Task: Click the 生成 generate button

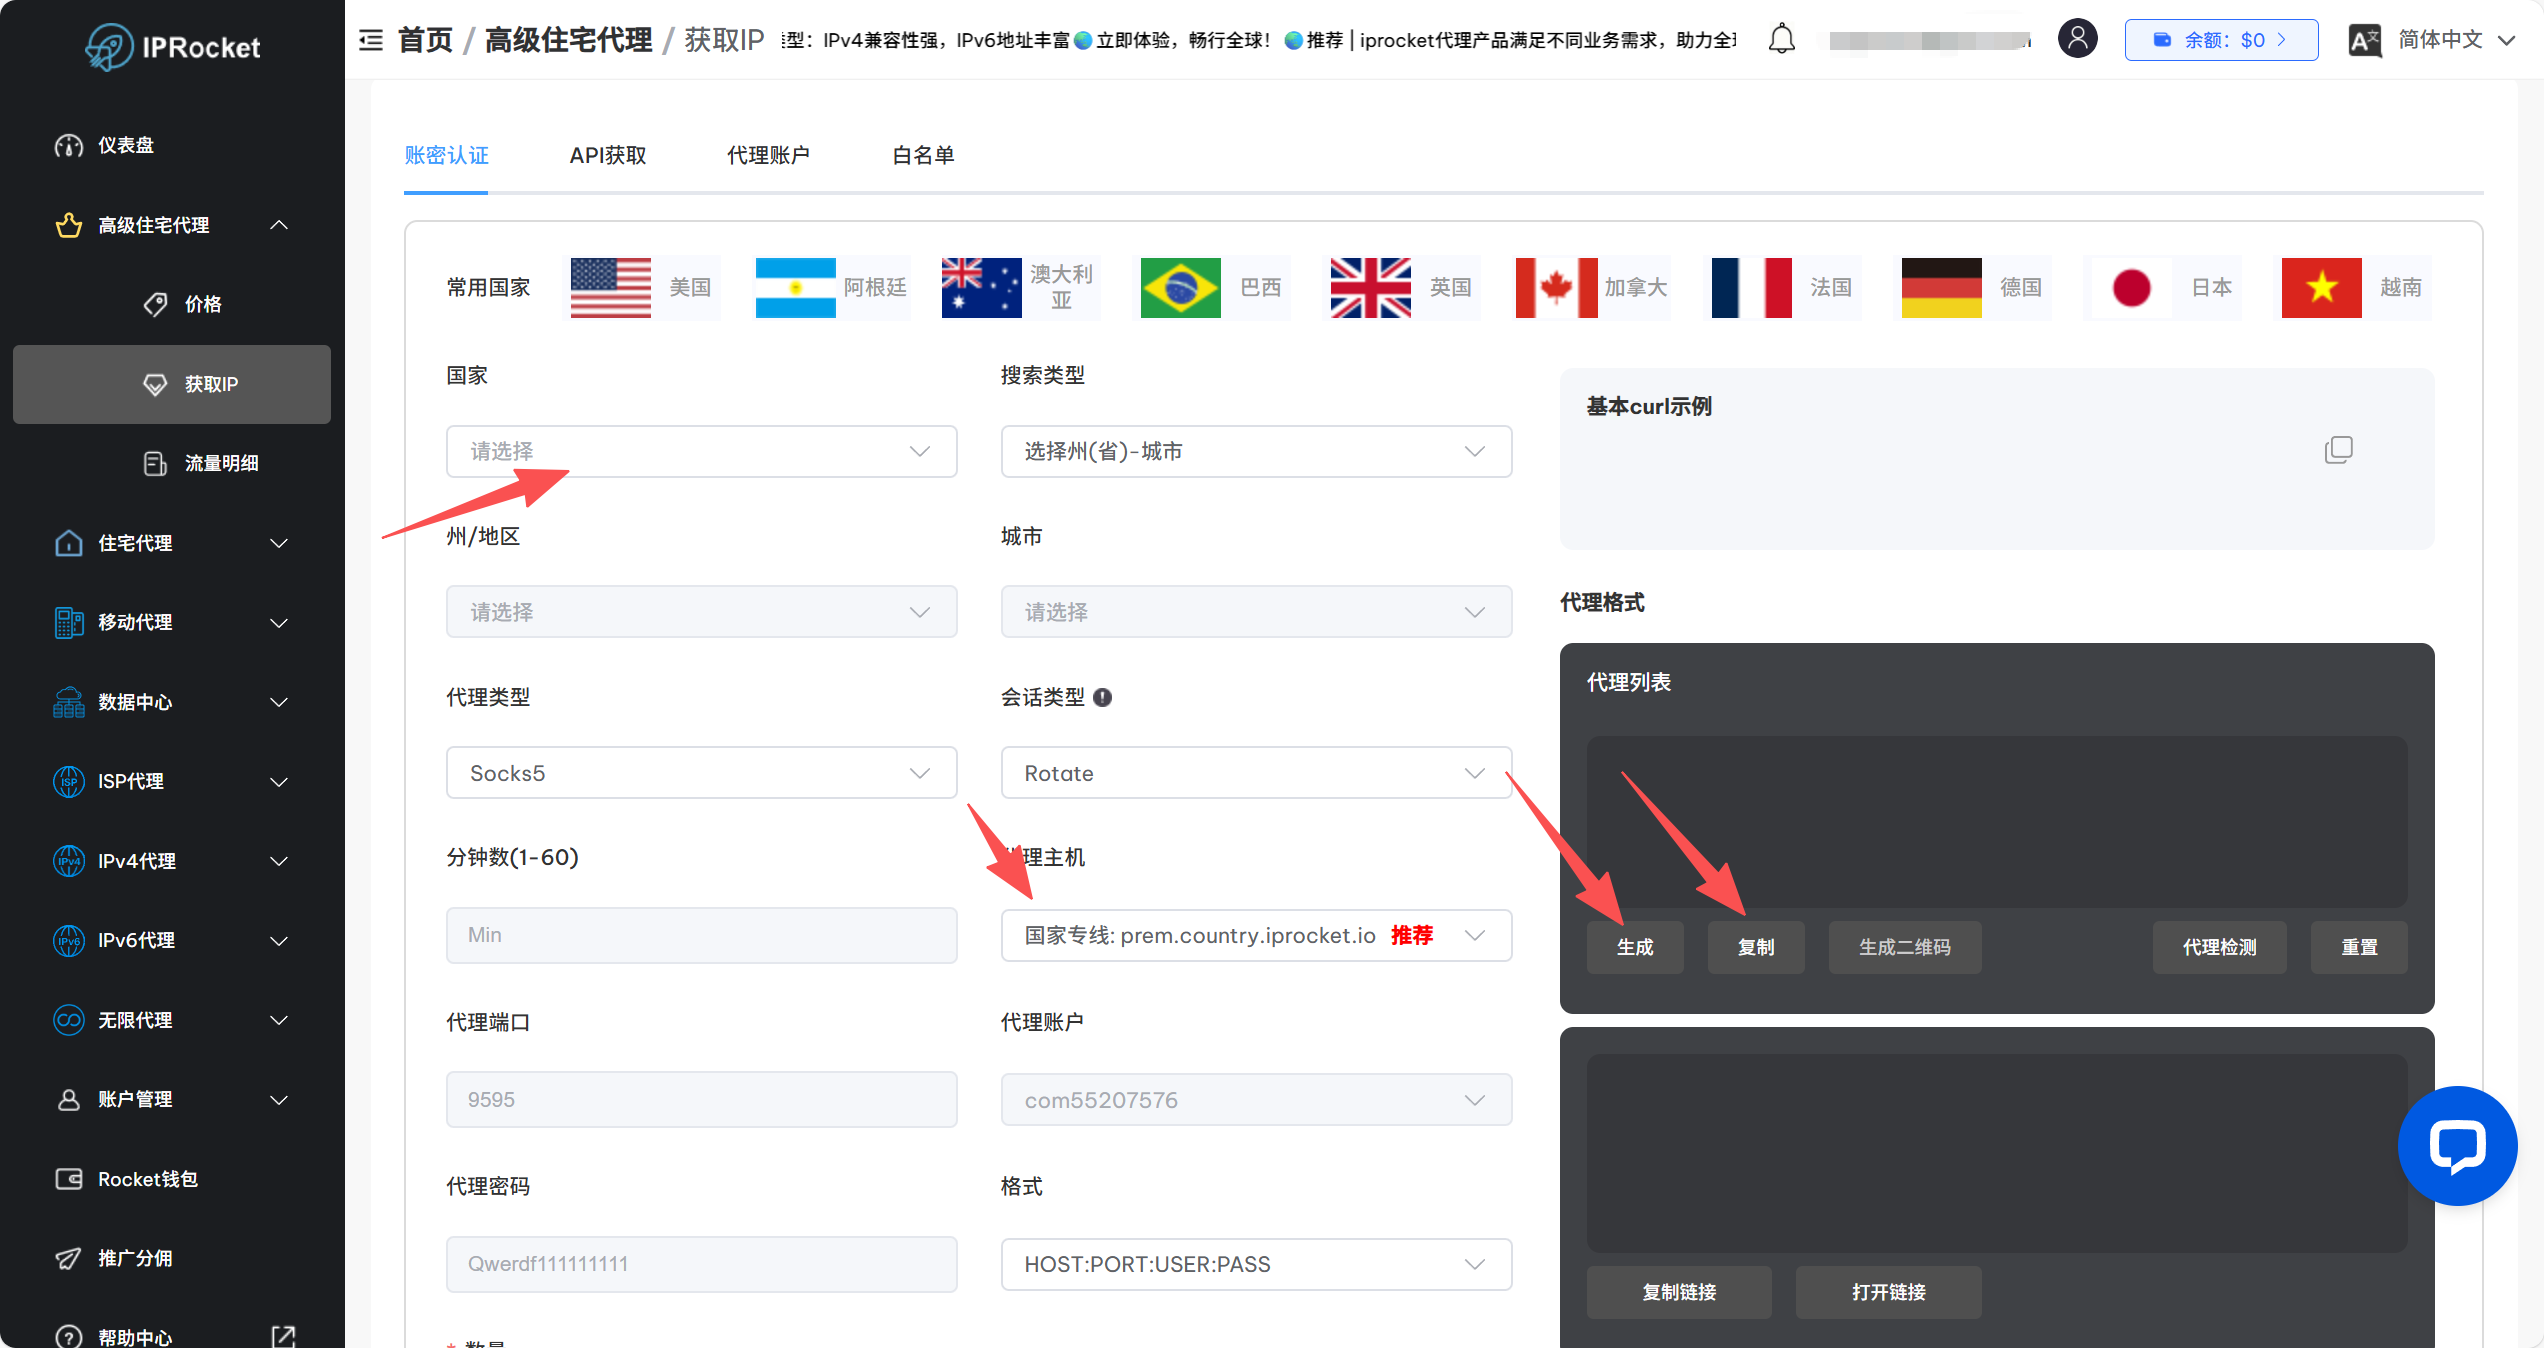Action: pyautogui.click(x=1635, y=947)
